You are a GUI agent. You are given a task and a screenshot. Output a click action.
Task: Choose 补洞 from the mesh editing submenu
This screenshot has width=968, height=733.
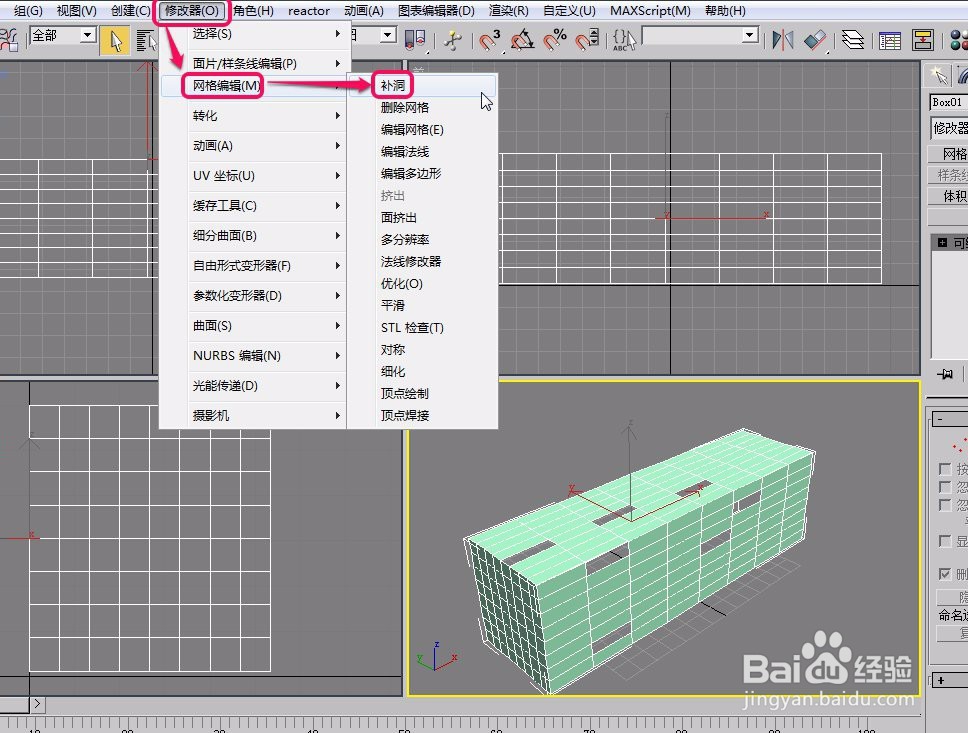point(393,84)
